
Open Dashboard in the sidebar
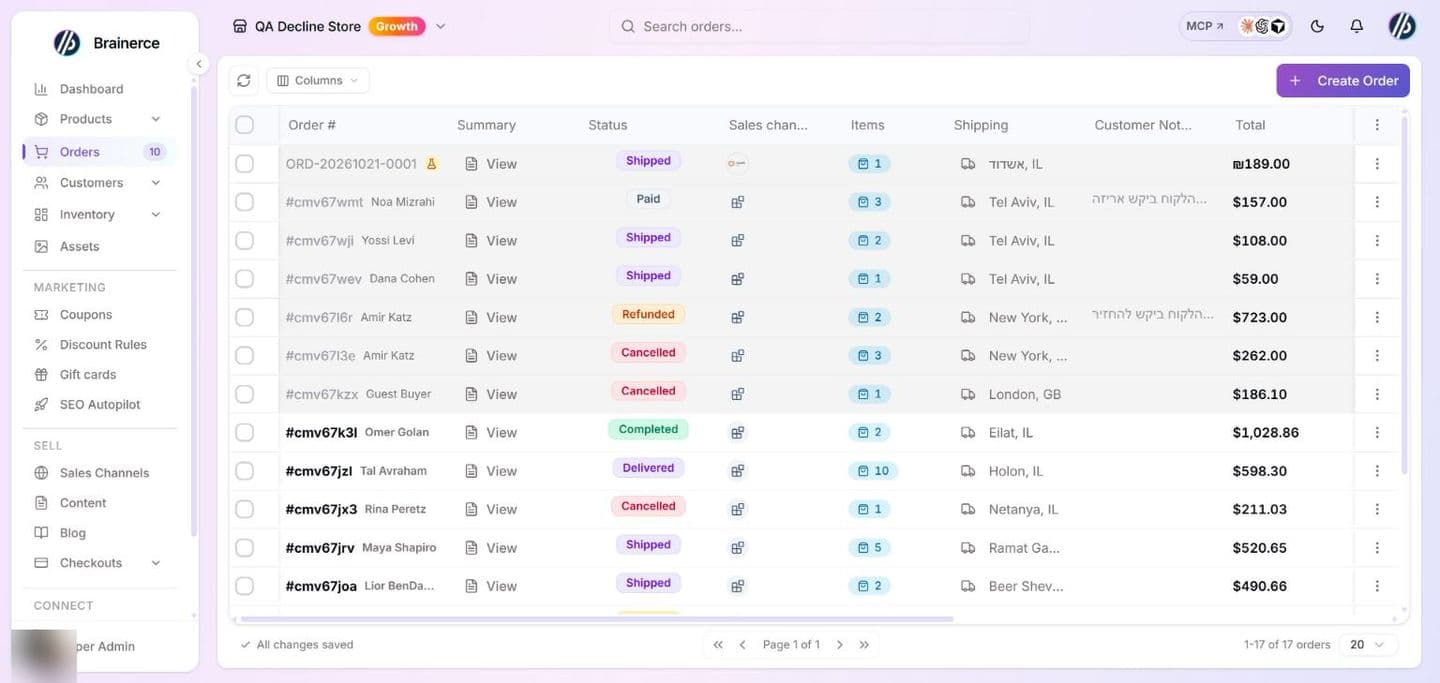(98, 89)
